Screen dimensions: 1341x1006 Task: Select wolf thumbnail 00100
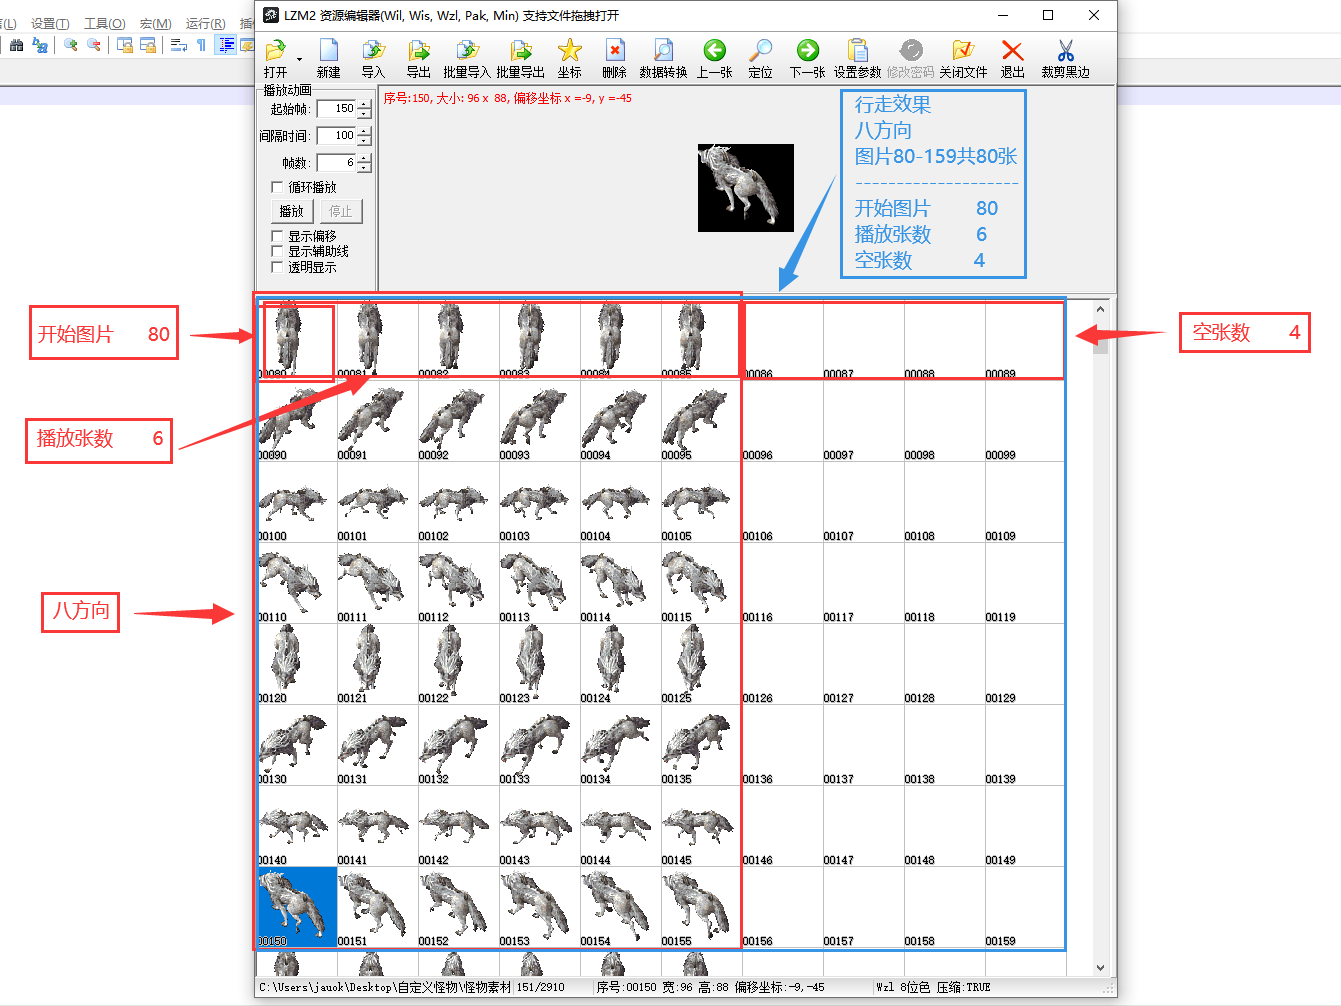coord(293,503)
